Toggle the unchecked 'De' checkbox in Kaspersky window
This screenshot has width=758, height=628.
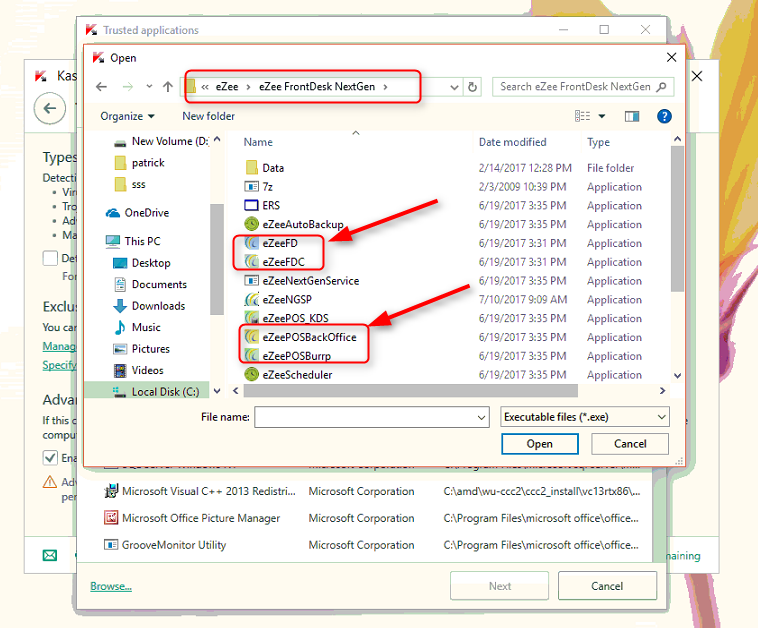50,258
